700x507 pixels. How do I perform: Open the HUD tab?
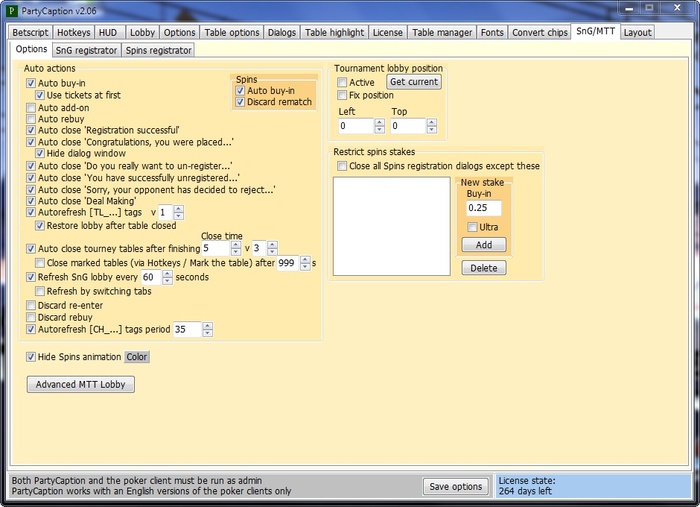point(108,33)
